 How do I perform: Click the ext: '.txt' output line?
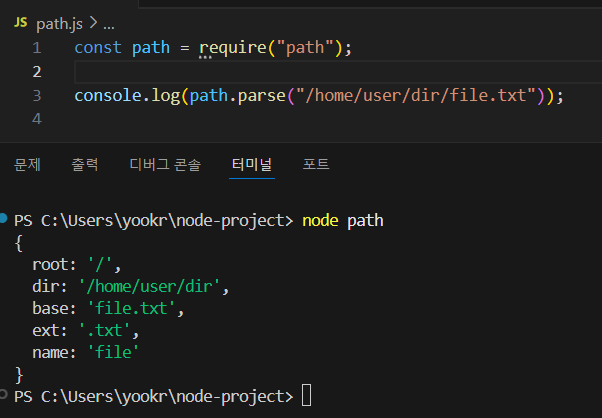click(x=86, y=330)
